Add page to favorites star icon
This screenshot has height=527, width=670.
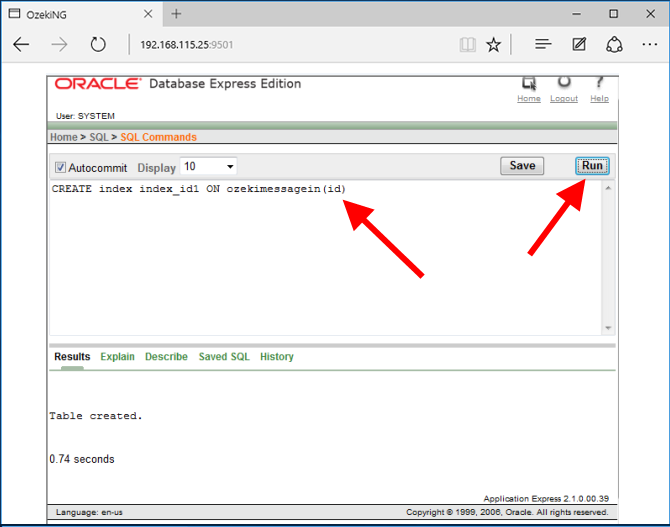point(493,45)
